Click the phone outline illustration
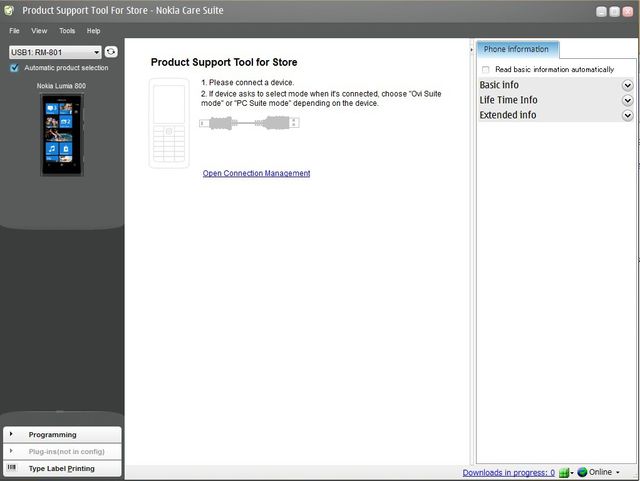This screenshot has height=481, width=640. pos(168,124)
